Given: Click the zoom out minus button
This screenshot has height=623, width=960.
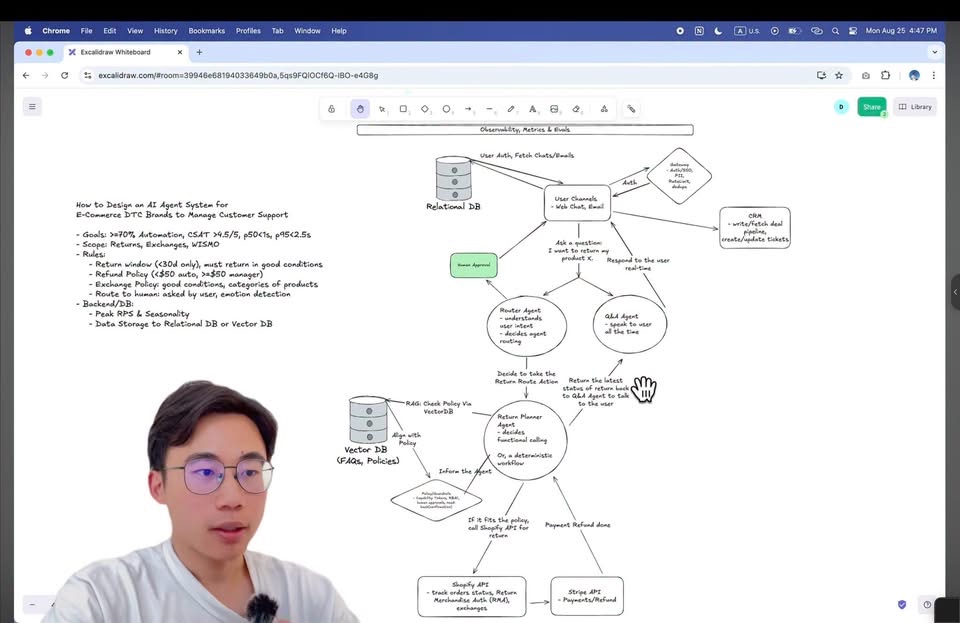Looking at the screenshot, I should click(32, 605).
